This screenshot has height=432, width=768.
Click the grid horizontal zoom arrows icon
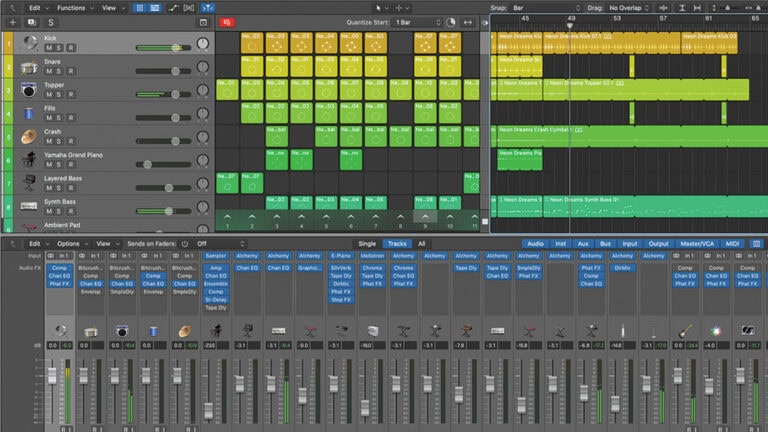(468, 23)
